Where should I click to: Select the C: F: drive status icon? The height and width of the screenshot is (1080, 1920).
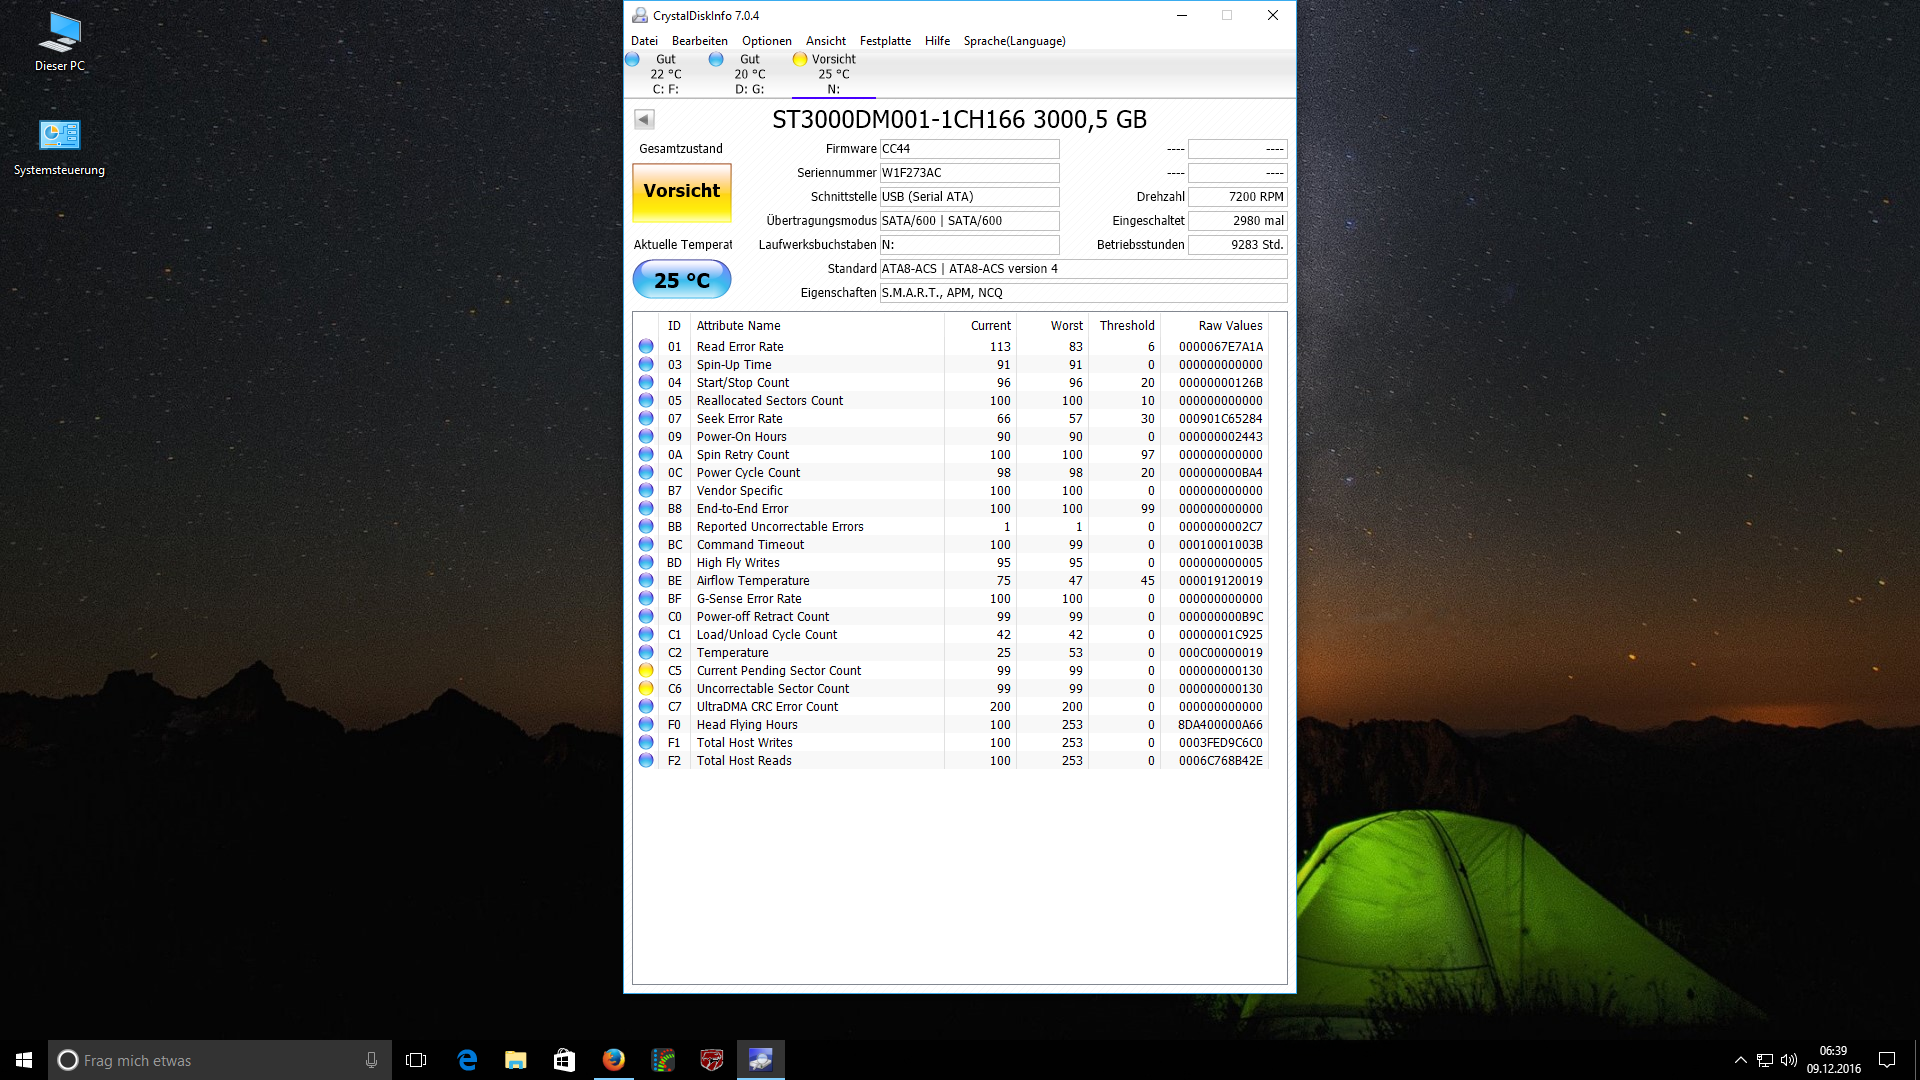[x=633, y=60]
